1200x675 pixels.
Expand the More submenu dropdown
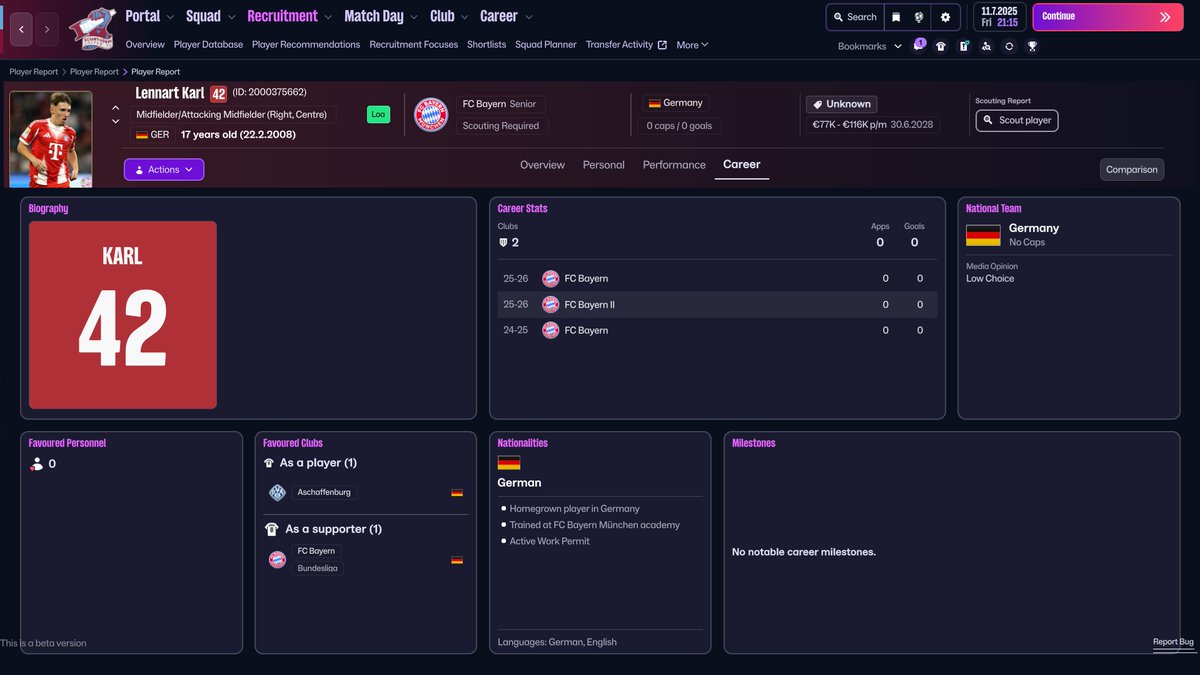(x=692, y=45)
